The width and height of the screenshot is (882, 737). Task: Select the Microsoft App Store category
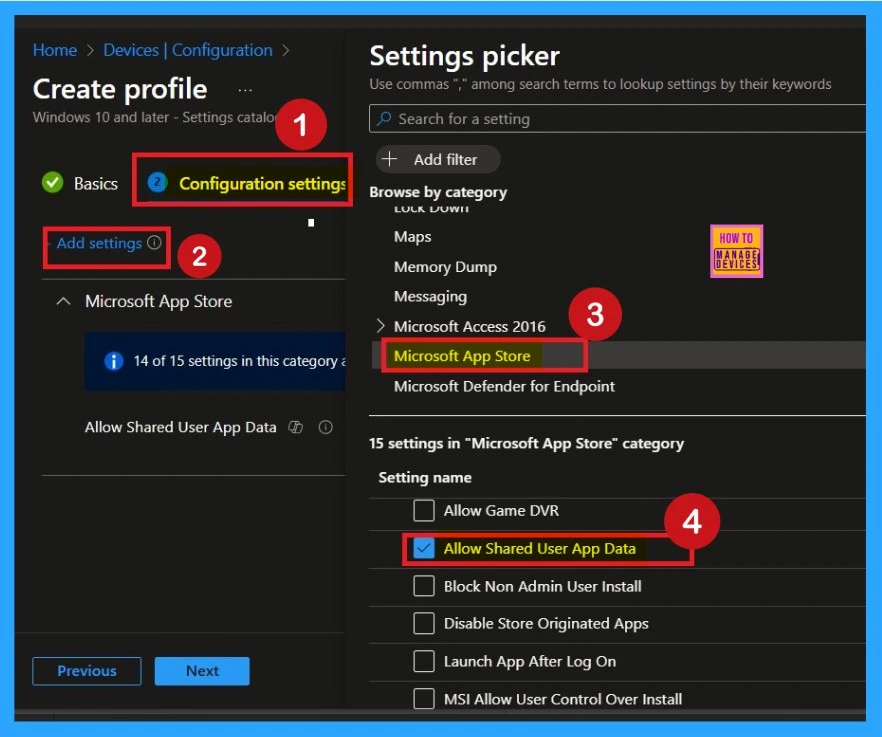[x=462, y=356]
